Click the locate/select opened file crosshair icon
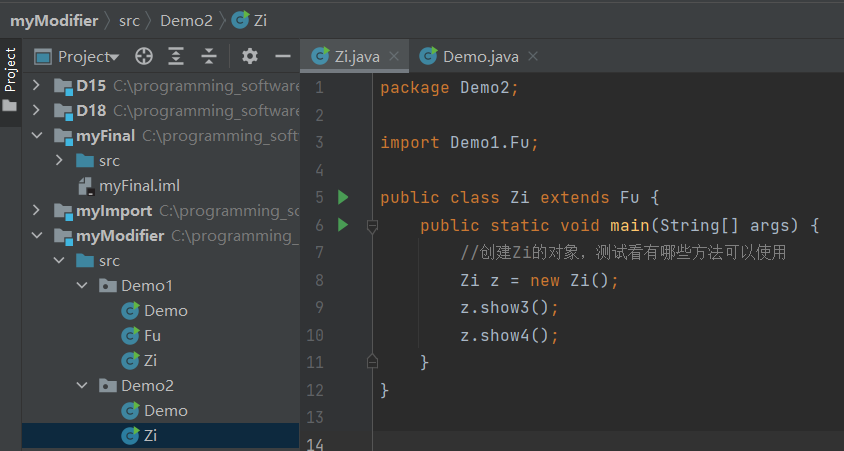The height and width of the screenshot is (451, 844). point(144,56)
